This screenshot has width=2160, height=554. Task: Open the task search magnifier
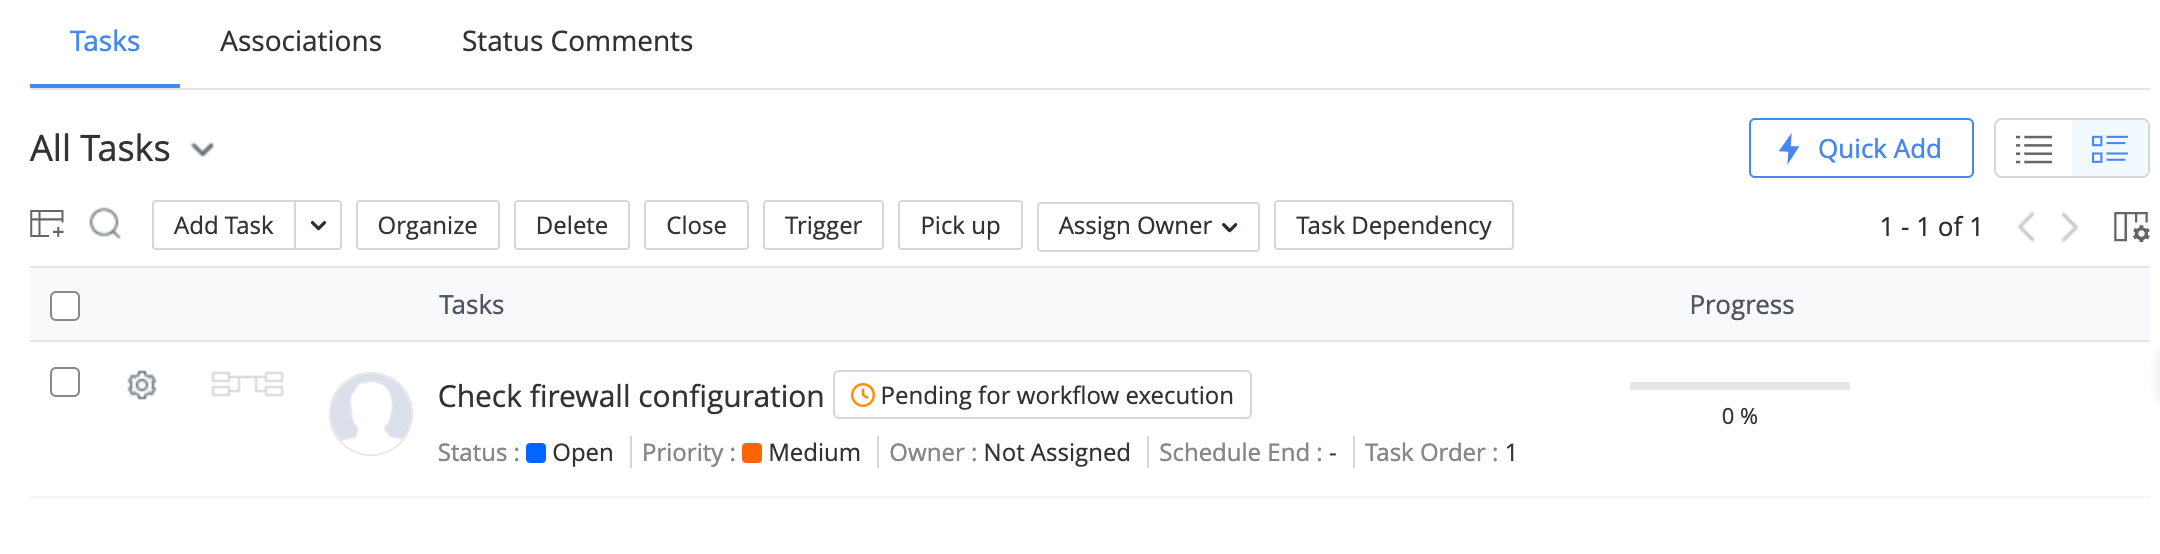tap(105, 224)
